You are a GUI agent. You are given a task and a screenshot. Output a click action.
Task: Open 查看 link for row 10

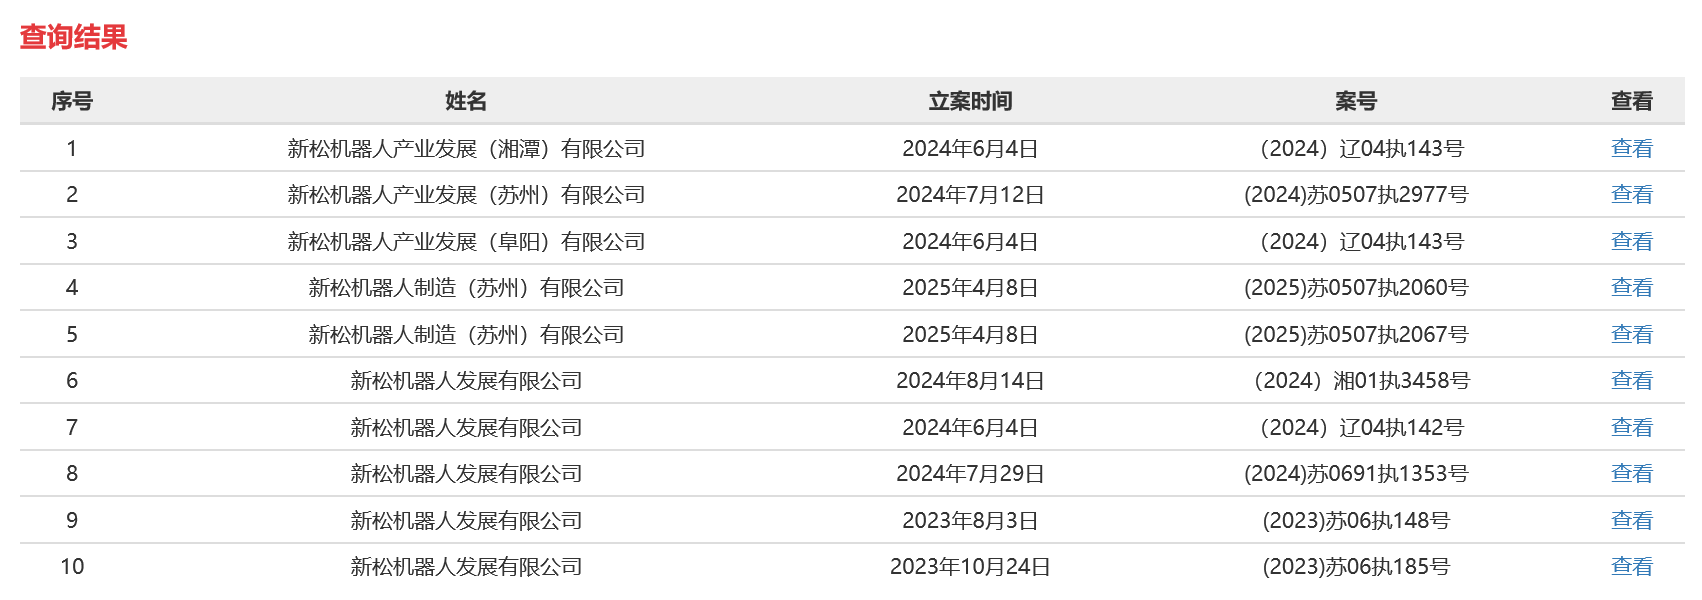(1631, 566)
